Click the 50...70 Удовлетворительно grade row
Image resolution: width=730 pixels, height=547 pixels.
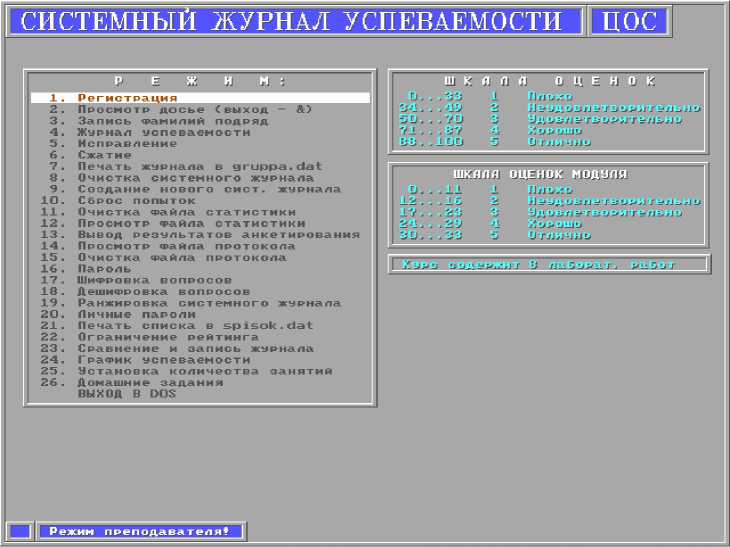point(541,119)
